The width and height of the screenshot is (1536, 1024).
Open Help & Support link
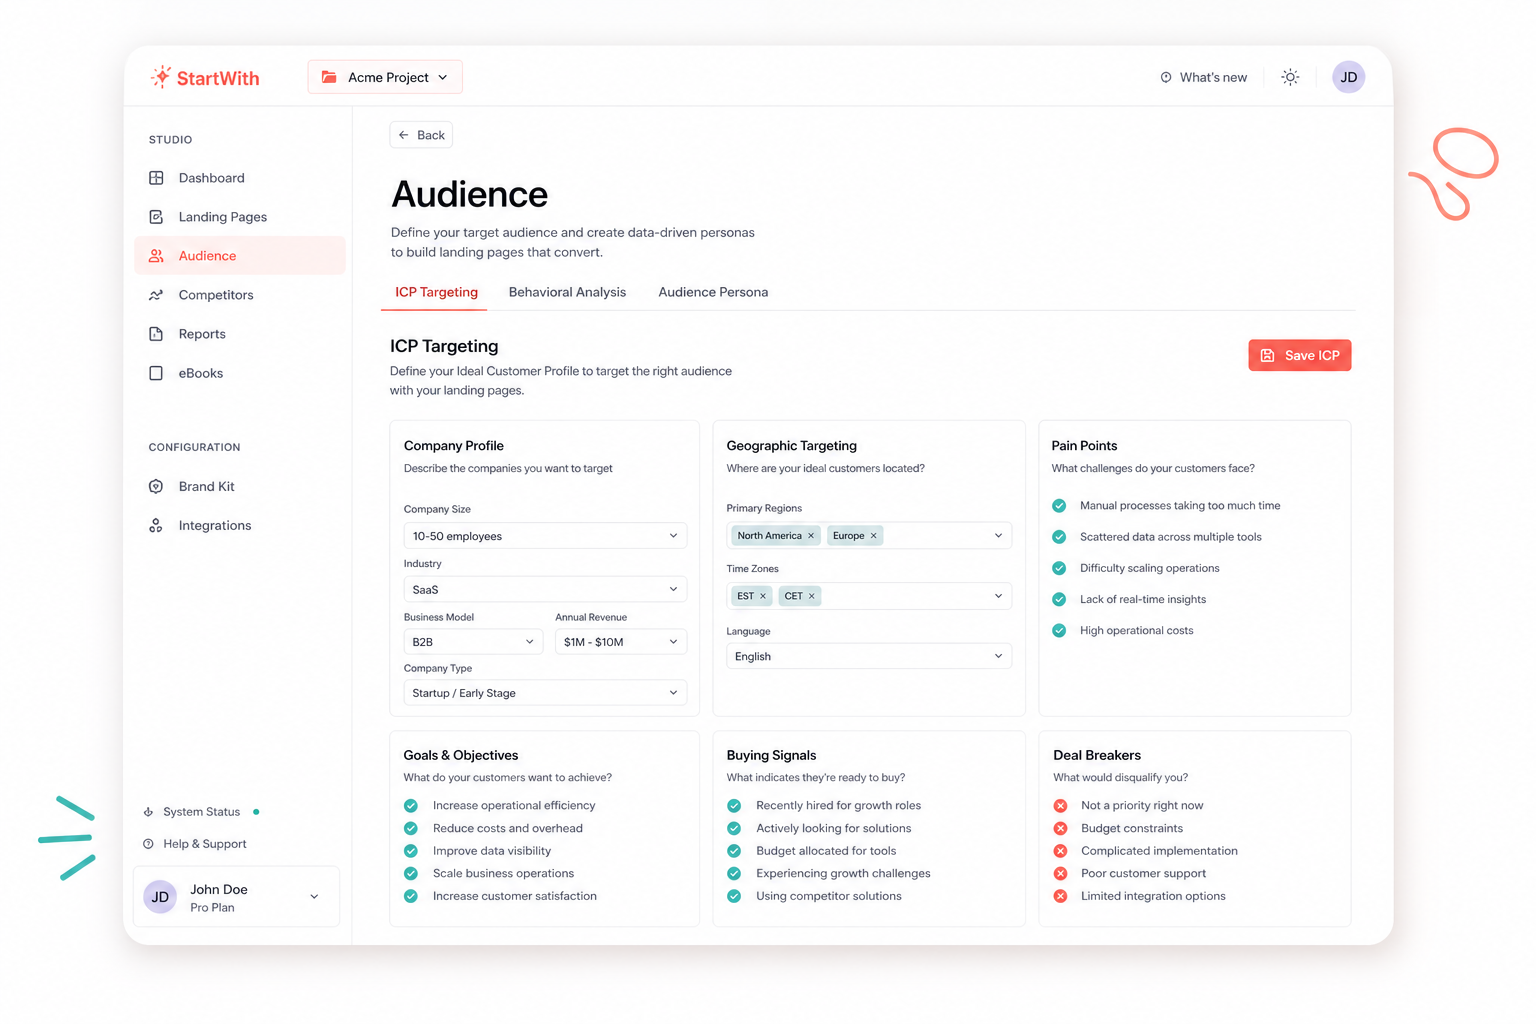[x=195, y=844]
